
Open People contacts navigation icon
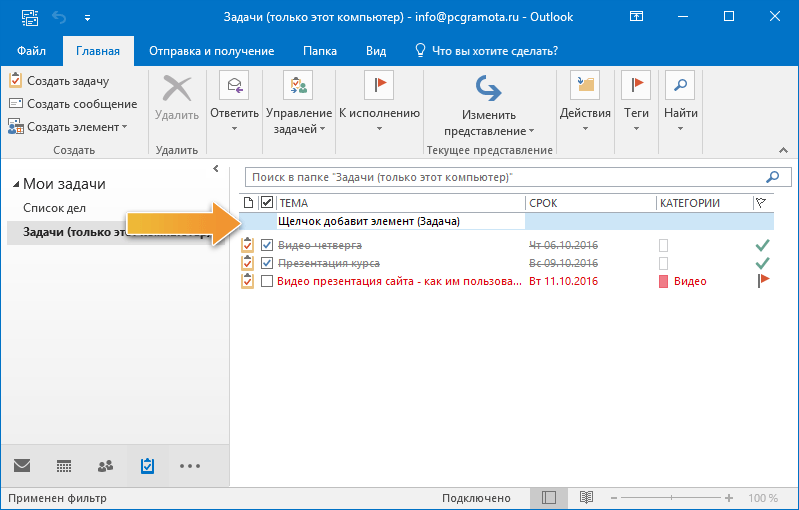[x=105, y=466]
